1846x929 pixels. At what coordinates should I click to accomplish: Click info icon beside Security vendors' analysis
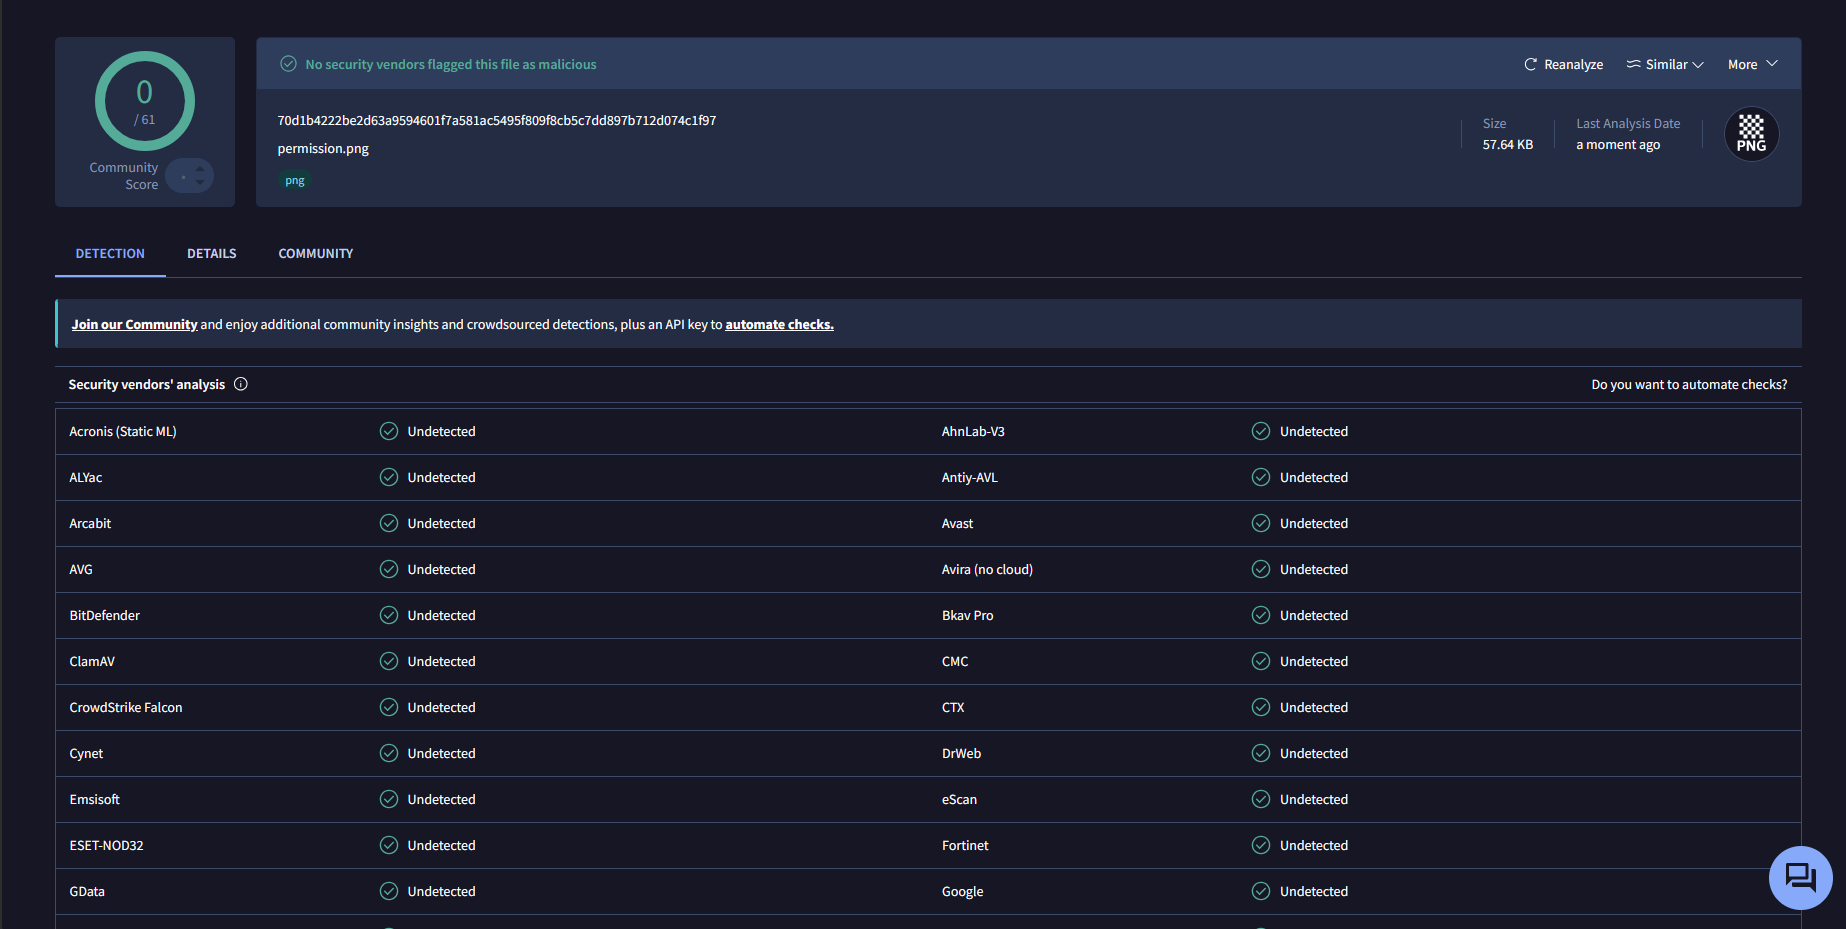(241, 384)
